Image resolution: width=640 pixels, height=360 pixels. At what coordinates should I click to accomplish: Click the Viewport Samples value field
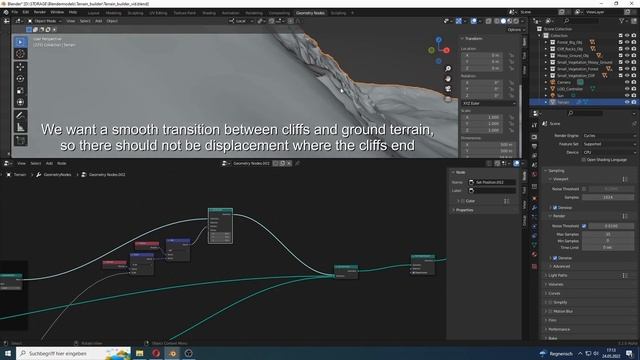point(608,197)
